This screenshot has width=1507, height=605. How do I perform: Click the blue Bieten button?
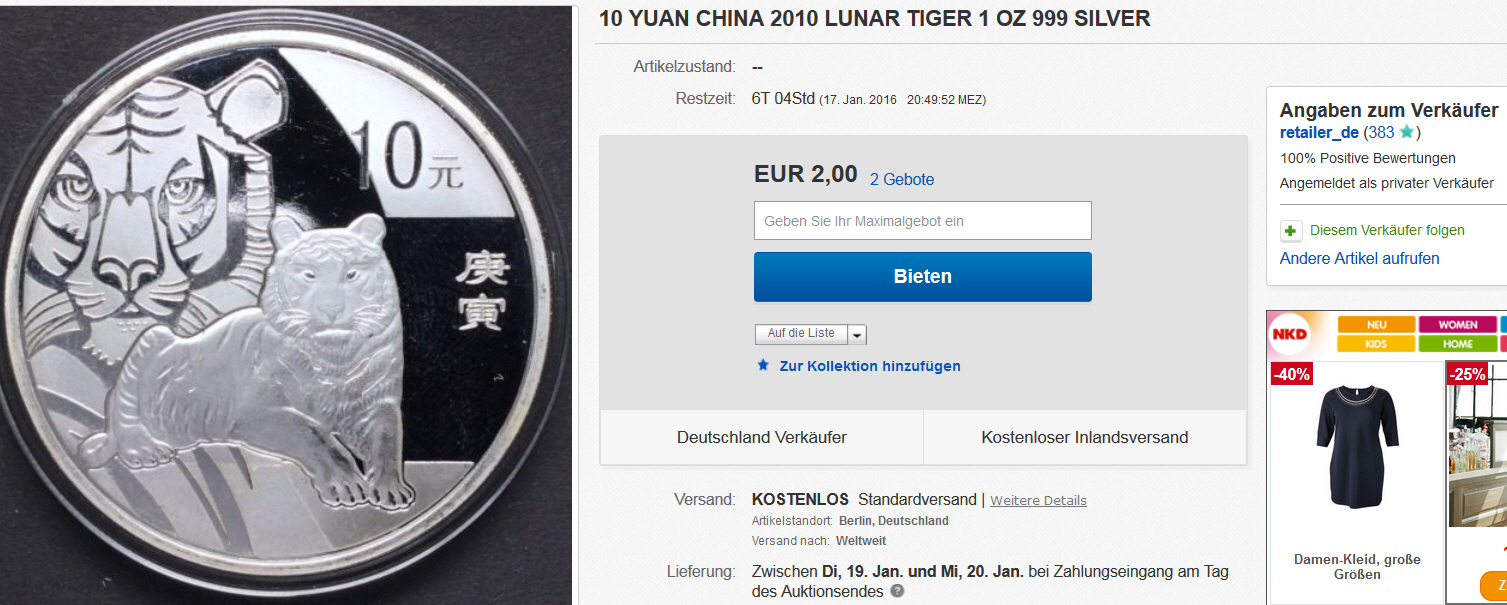coord(922,277)
